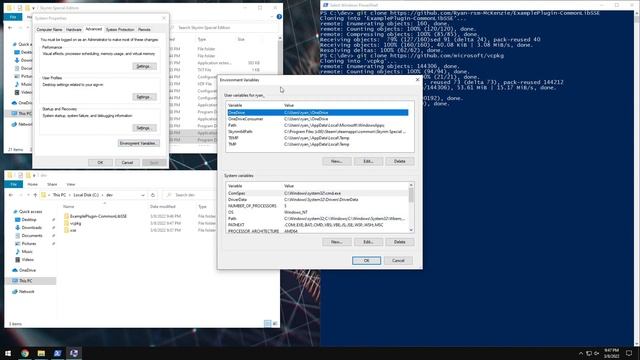Click the volume tray icon

[596, 353]
